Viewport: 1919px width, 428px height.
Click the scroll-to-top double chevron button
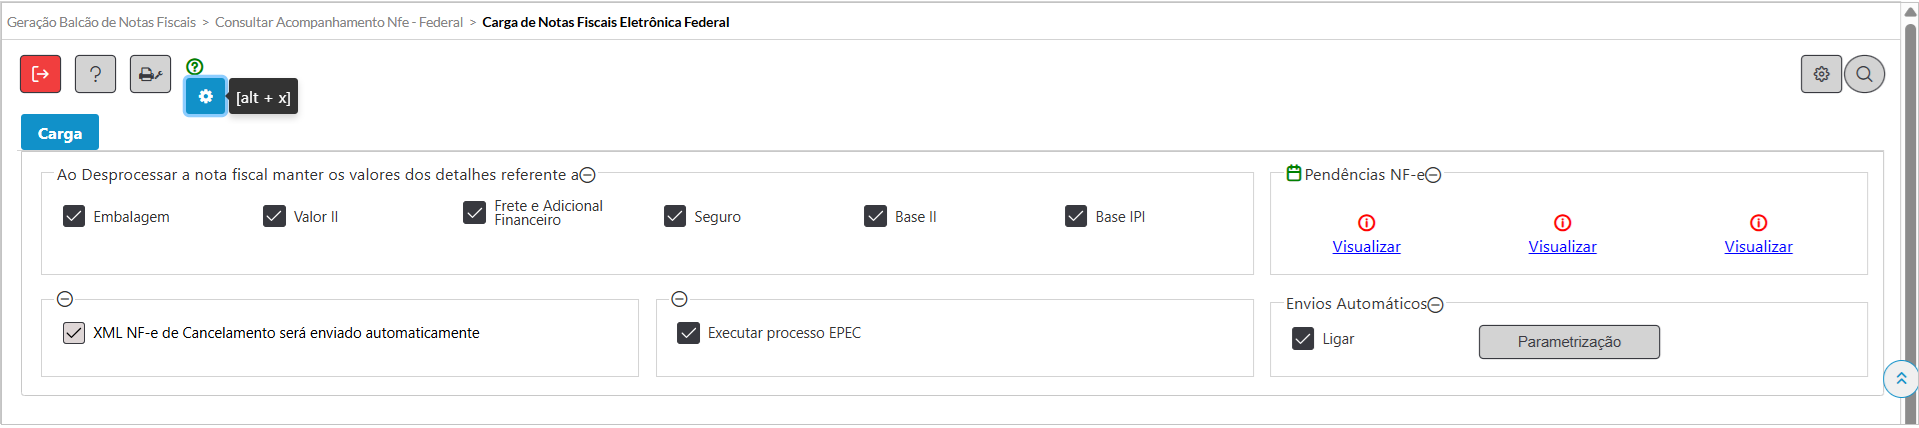coord(1900,379)
